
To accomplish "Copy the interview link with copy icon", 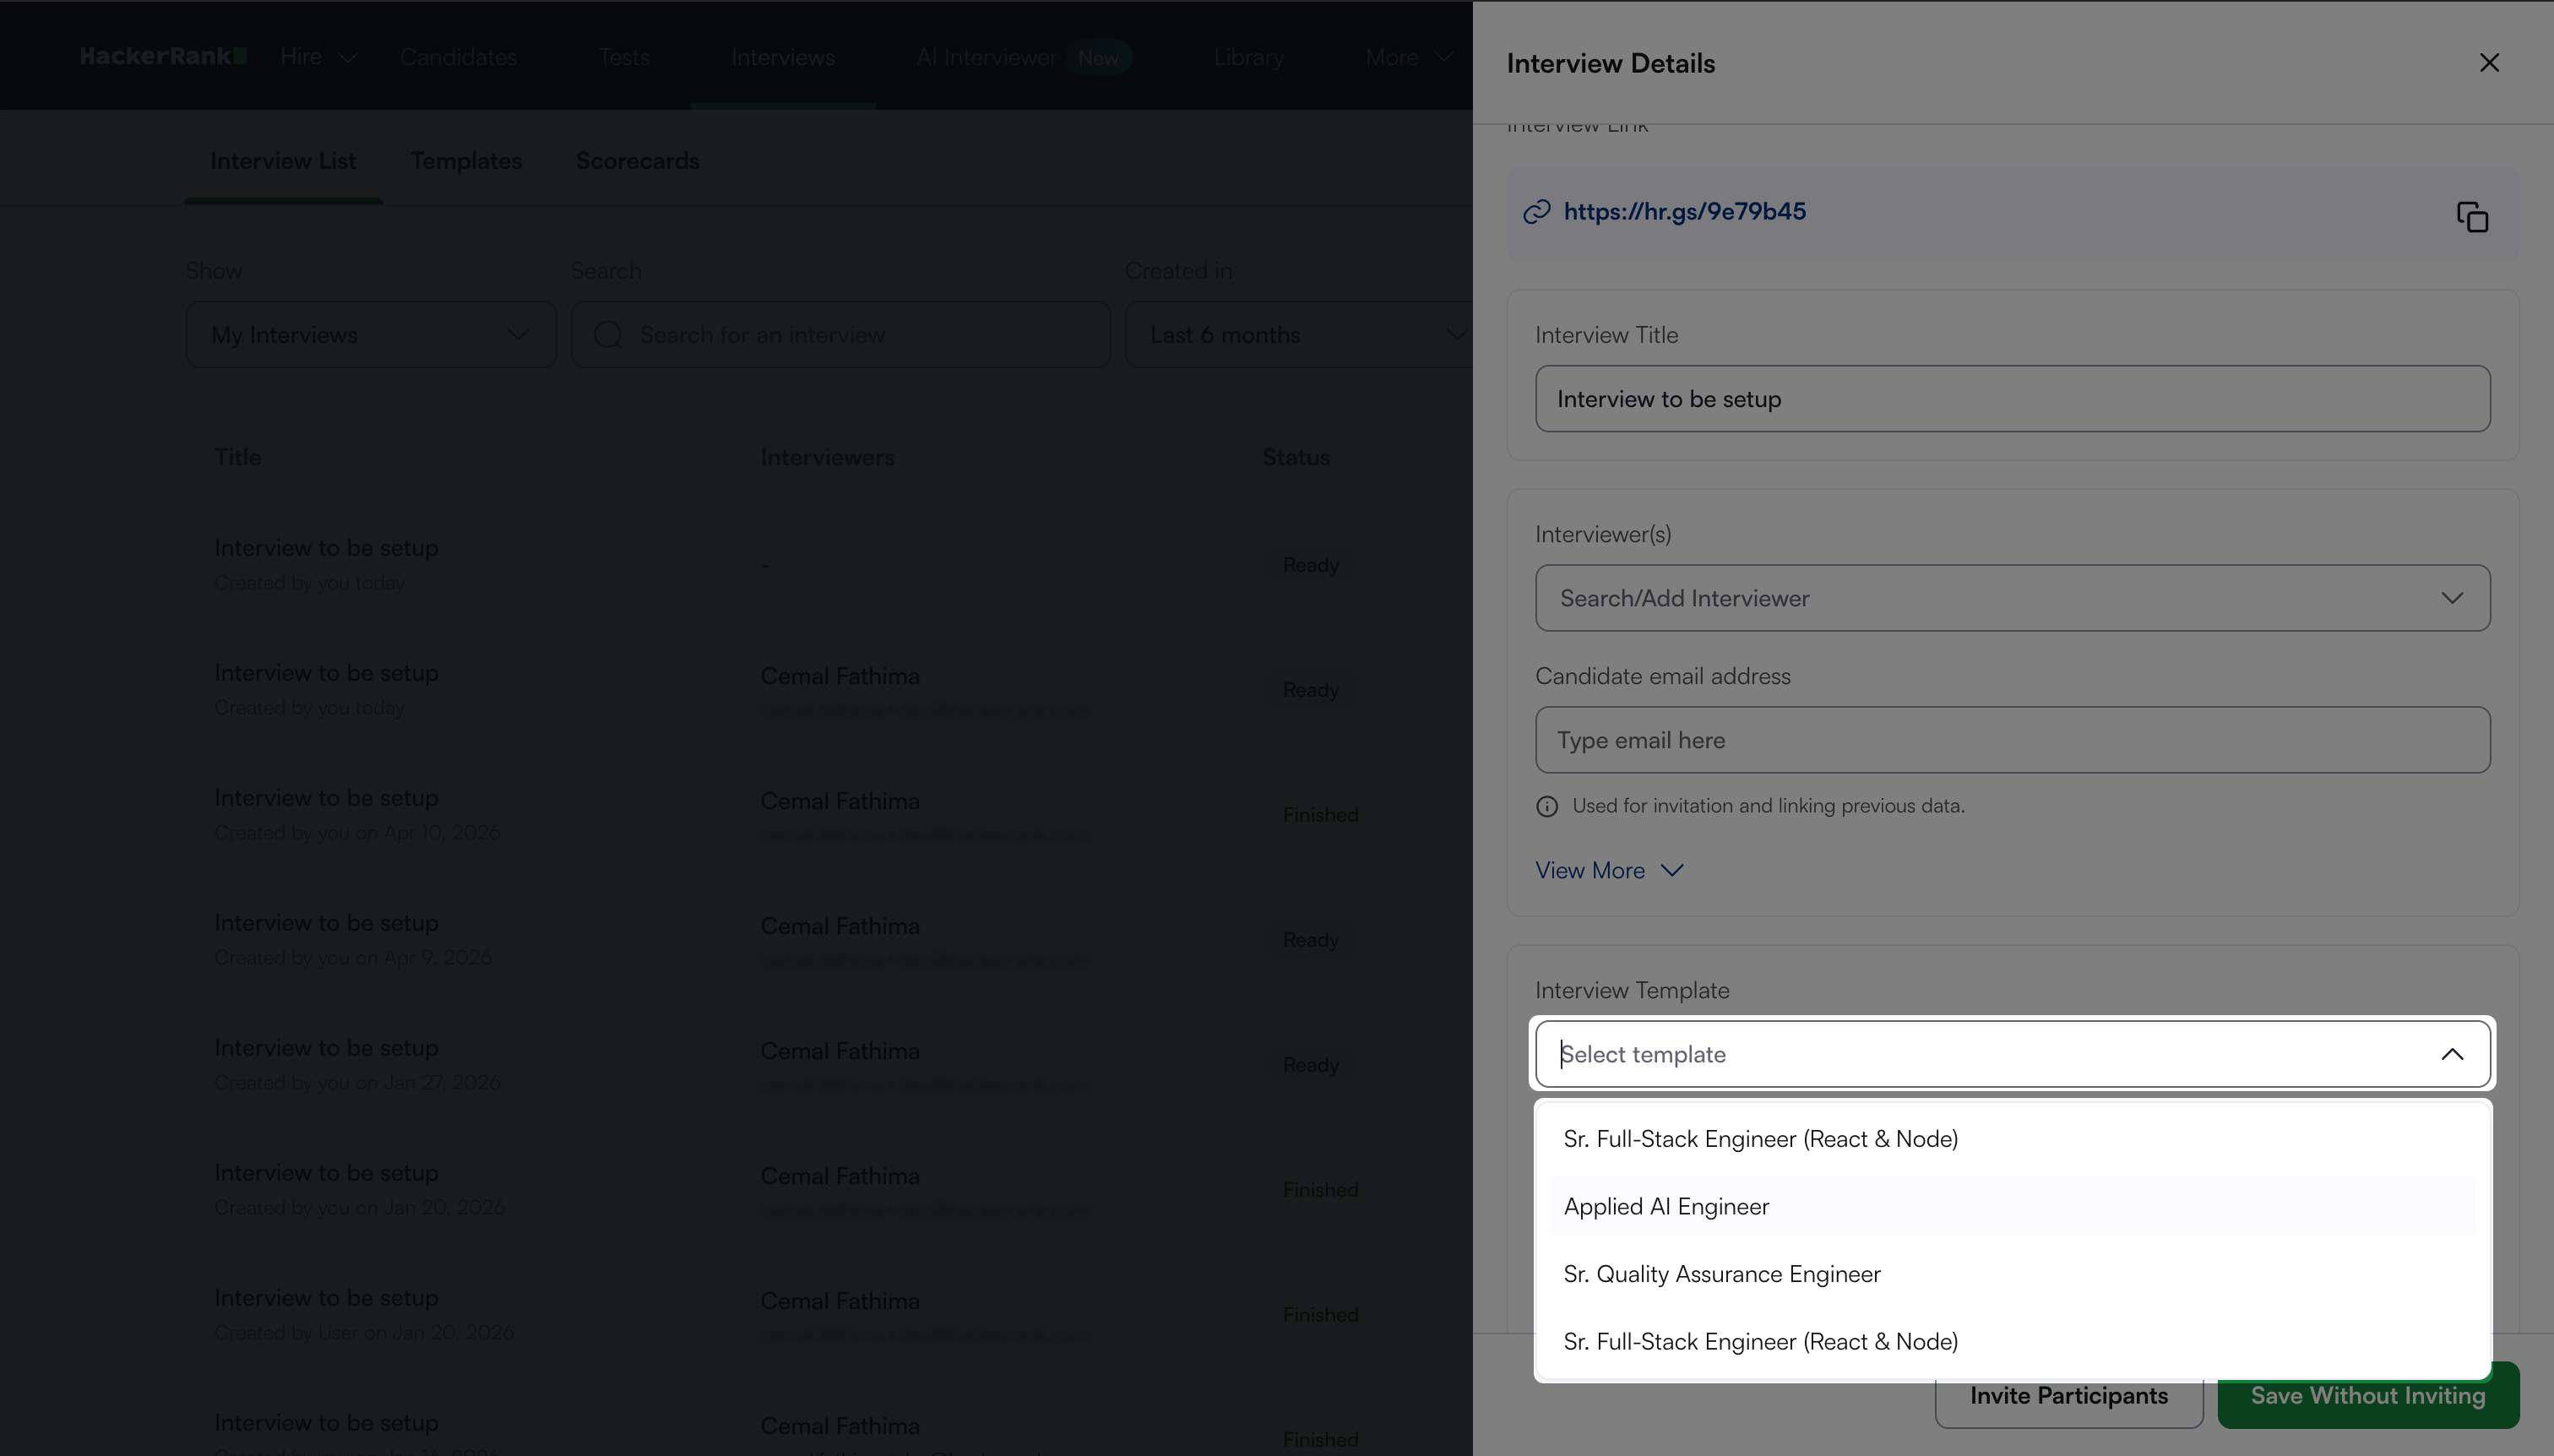I will 2472,216.
